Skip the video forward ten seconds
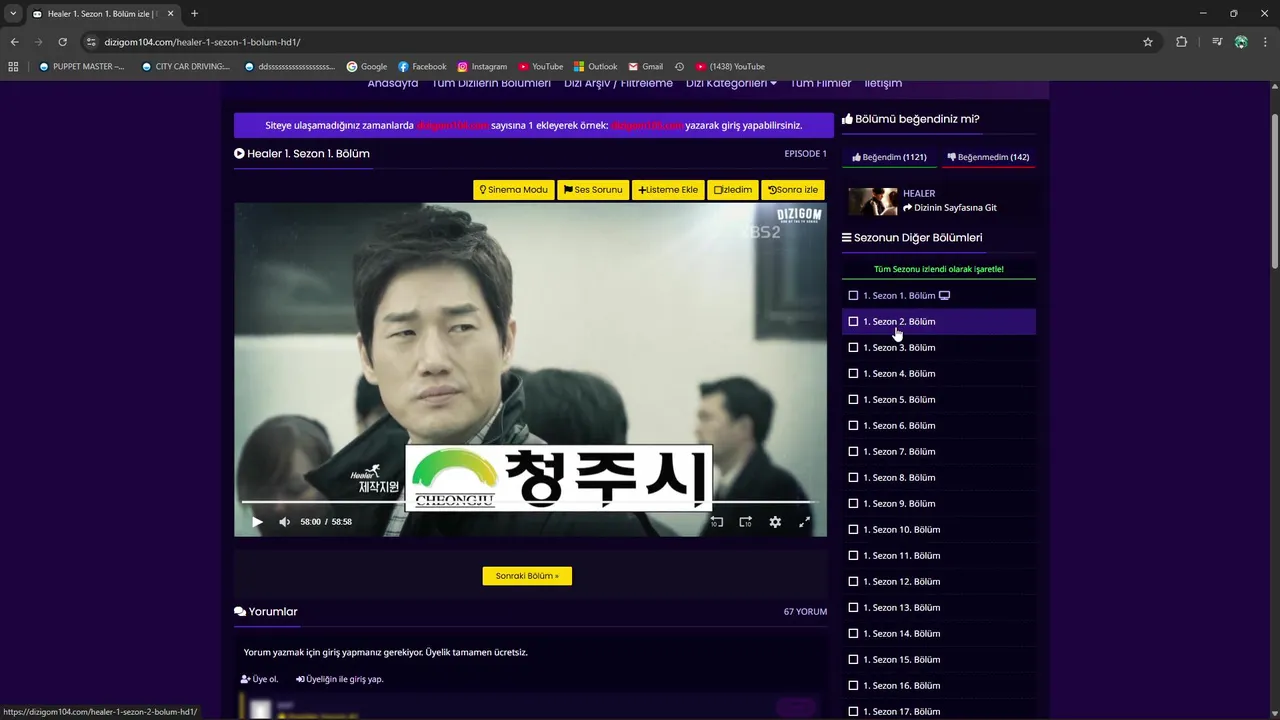The height and width of the screenshot is (720, 1280). coord(745,522)
